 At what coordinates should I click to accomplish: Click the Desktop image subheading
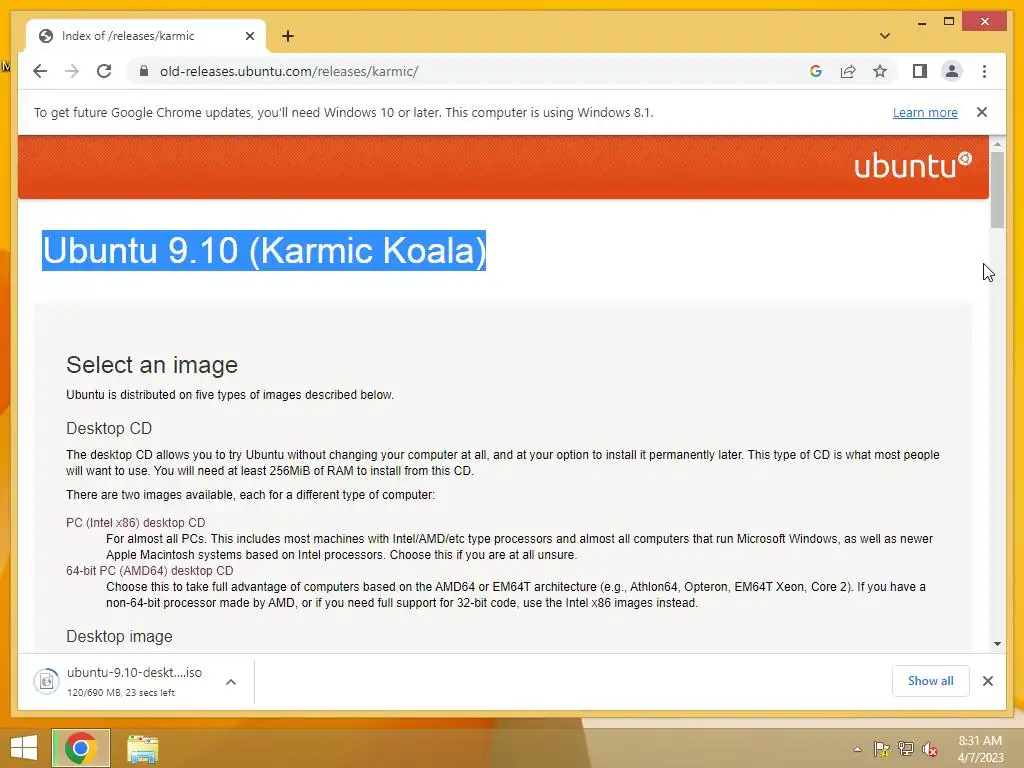[120, 637]
